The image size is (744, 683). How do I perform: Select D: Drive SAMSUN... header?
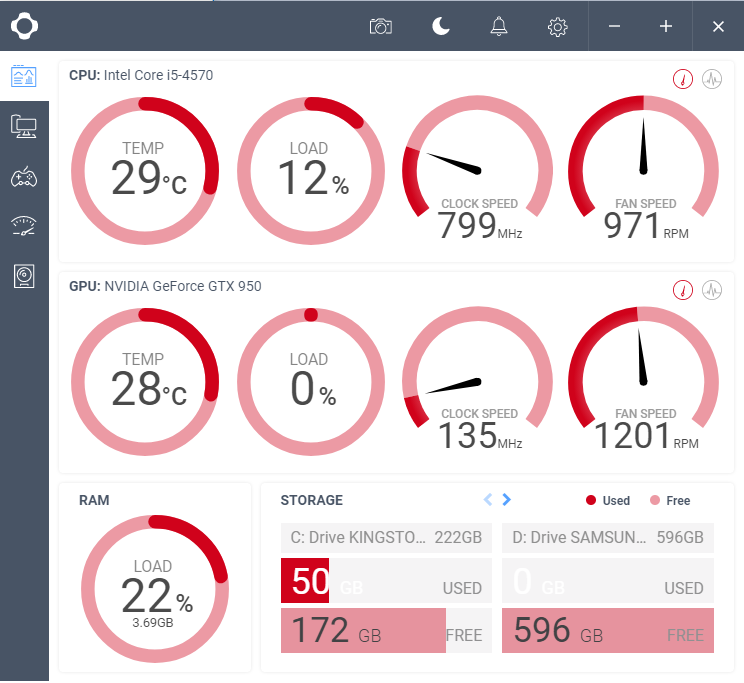pos(608,538)
